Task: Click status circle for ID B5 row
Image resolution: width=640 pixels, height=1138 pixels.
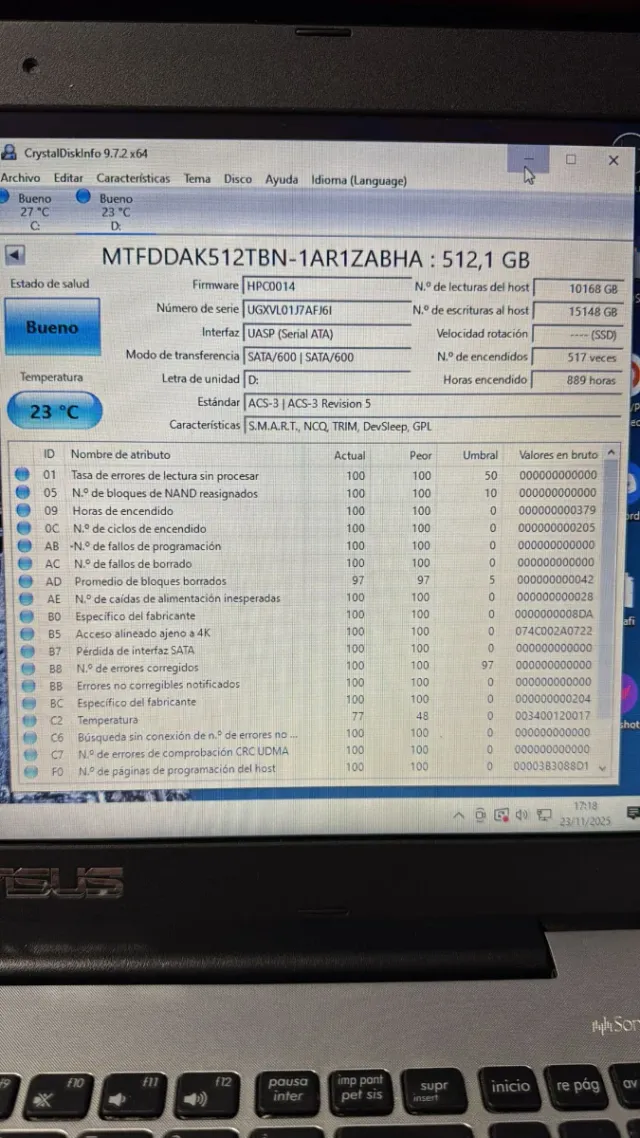Action: click(x=27, y=633)
